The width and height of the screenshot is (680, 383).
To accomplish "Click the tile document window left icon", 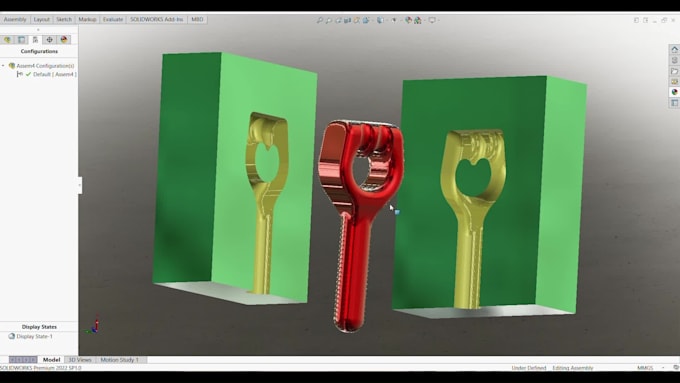I will pyautogui.click(x=636, y=20).
